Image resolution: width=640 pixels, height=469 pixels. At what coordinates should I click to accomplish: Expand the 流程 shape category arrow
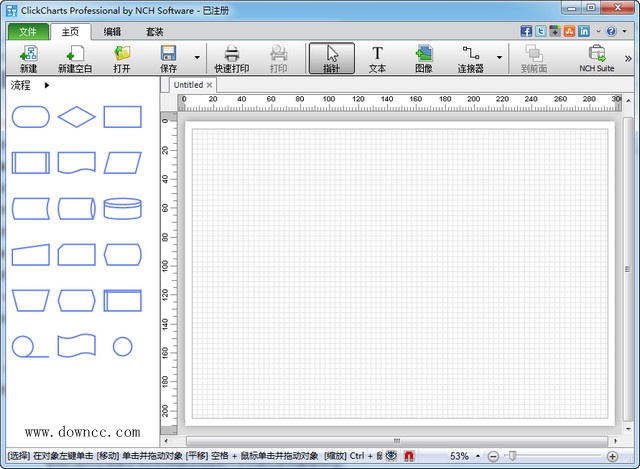pyautogui.click(x=46, y=85)
